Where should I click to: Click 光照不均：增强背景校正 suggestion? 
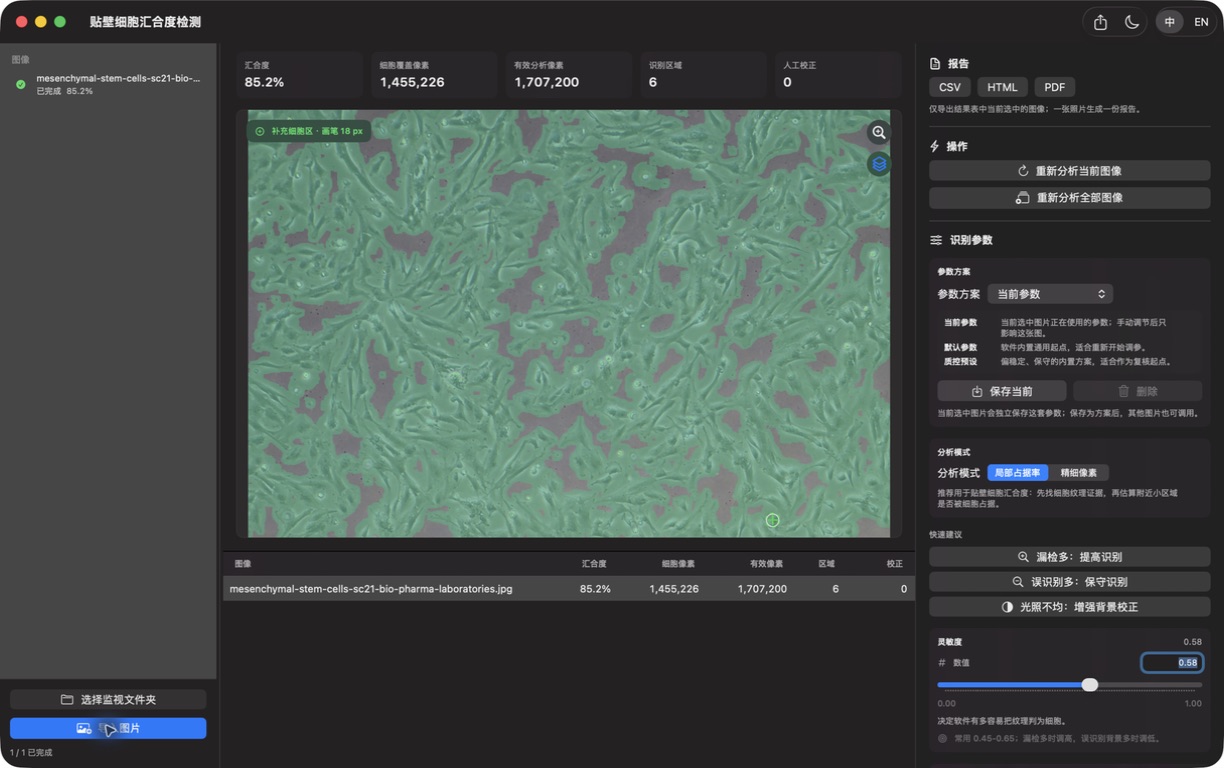(1069, 607)
